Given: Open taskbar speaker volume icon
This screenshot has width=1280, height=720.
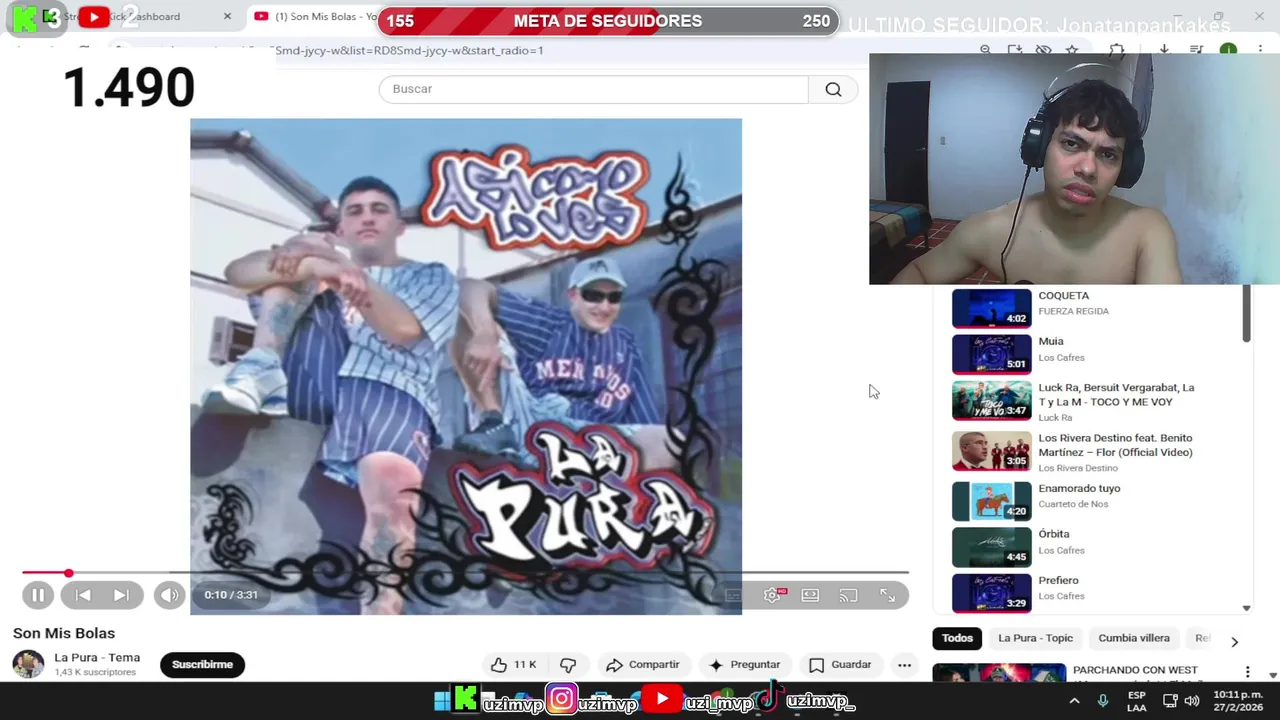Looking at the screenshot, I should click(x=1191, y=701).
